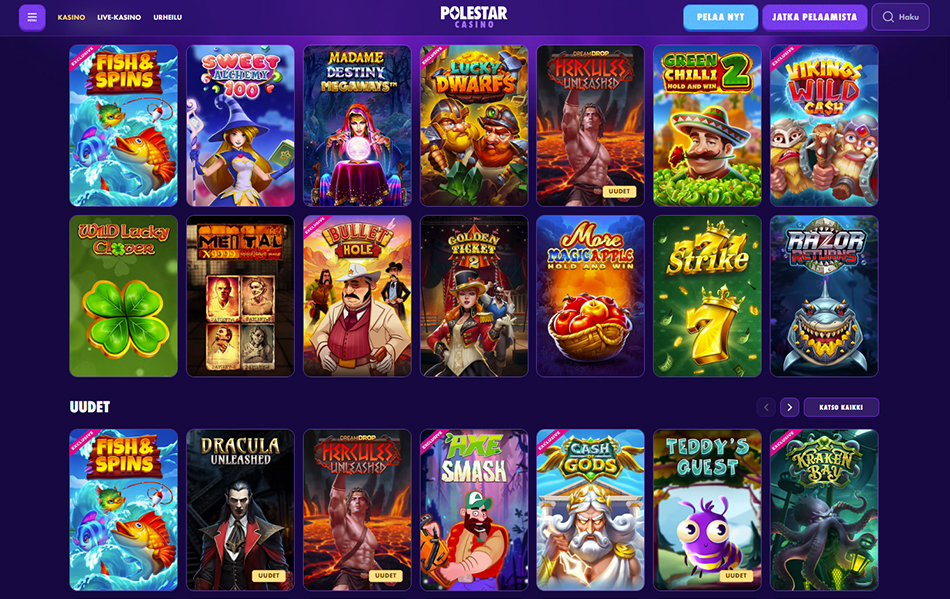Play Dracula Unleashed in Uudet row
The image size is (950, 599).
click(x=241, y=510)
